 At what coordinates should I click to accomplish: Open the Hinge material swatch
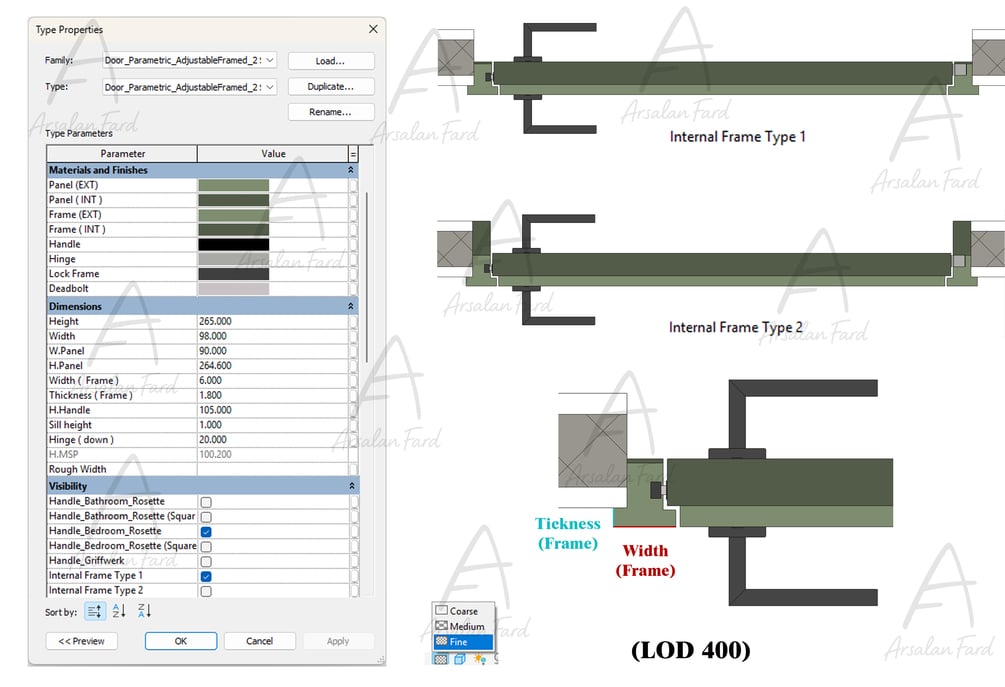233,259
